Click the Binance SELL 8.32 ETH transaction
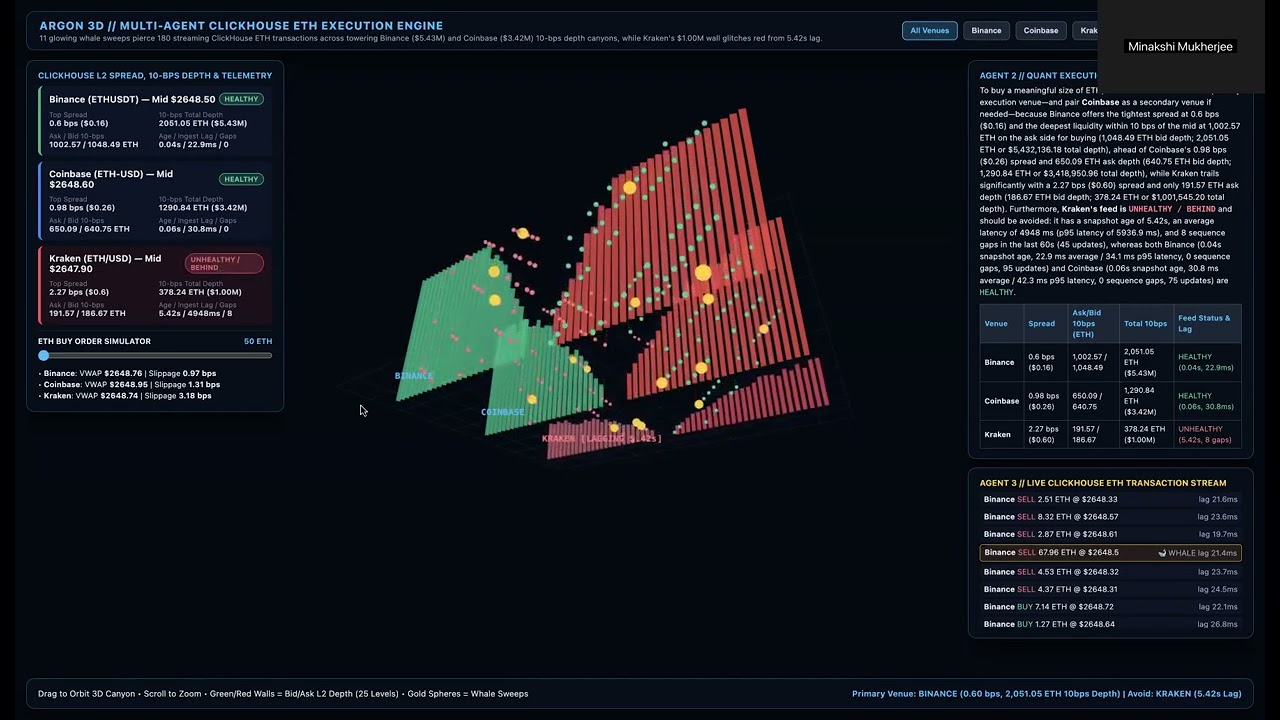The image size is (1280, 720). coord(1110,517)
